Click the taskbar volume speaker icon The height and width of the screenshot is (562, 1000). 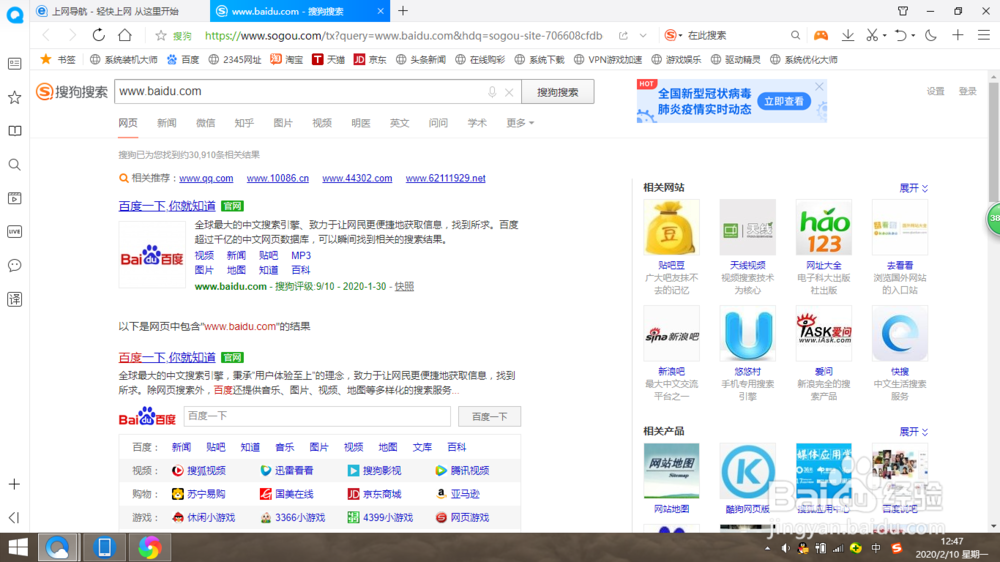coord(785,548)
